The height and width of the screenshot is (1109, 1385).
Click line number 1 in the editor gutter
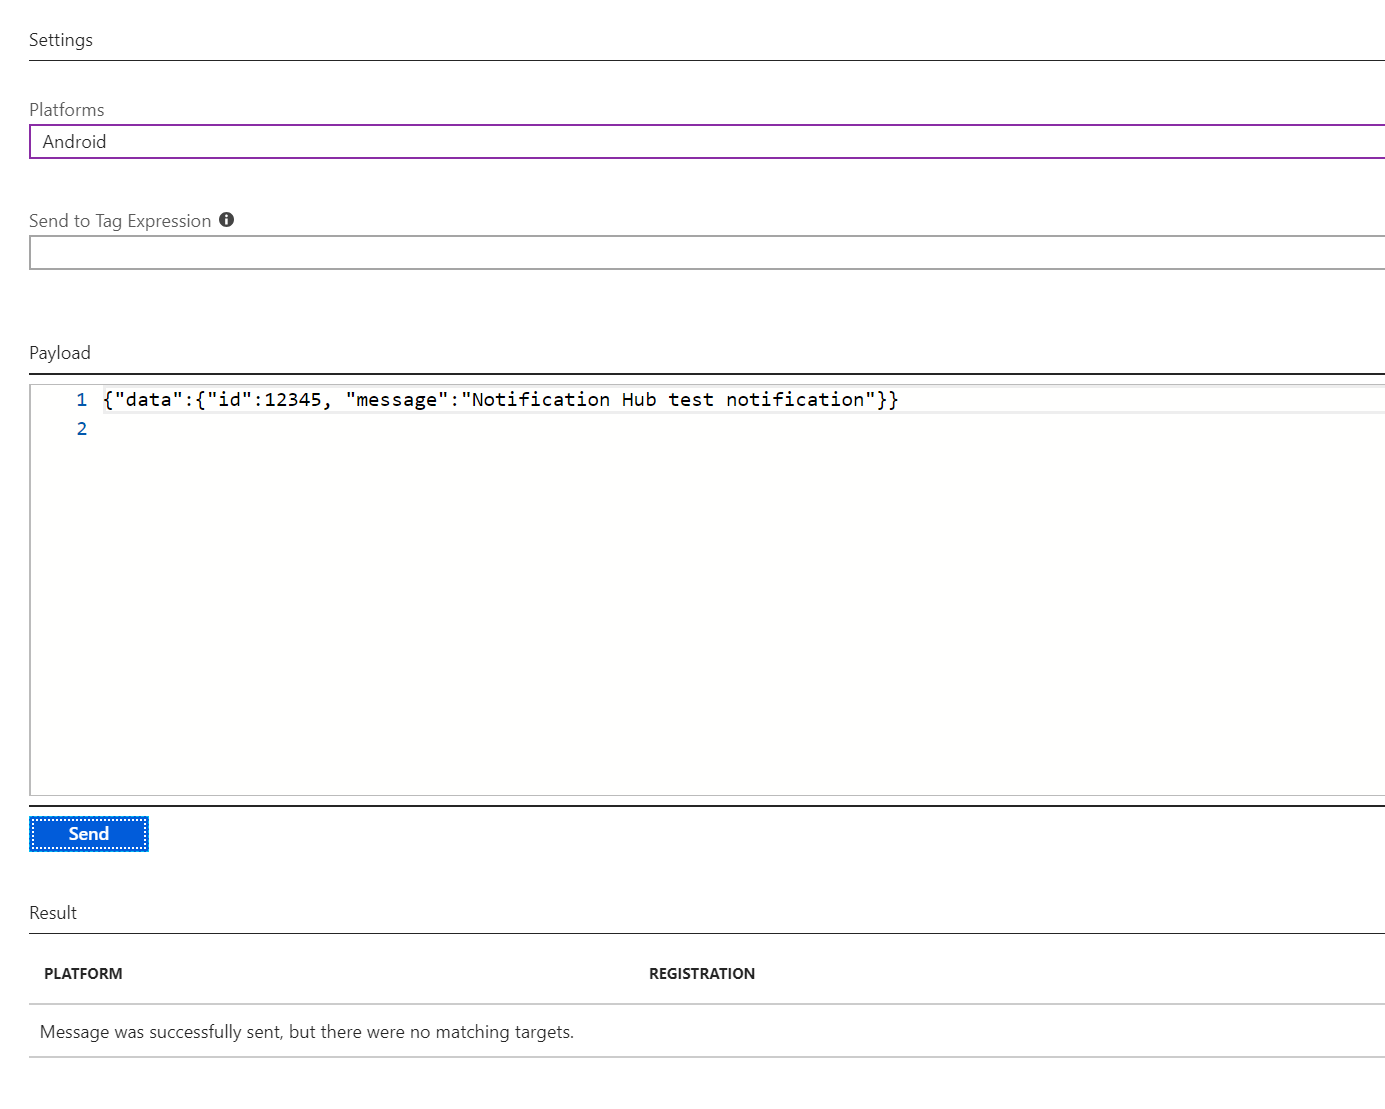point(81,399)
